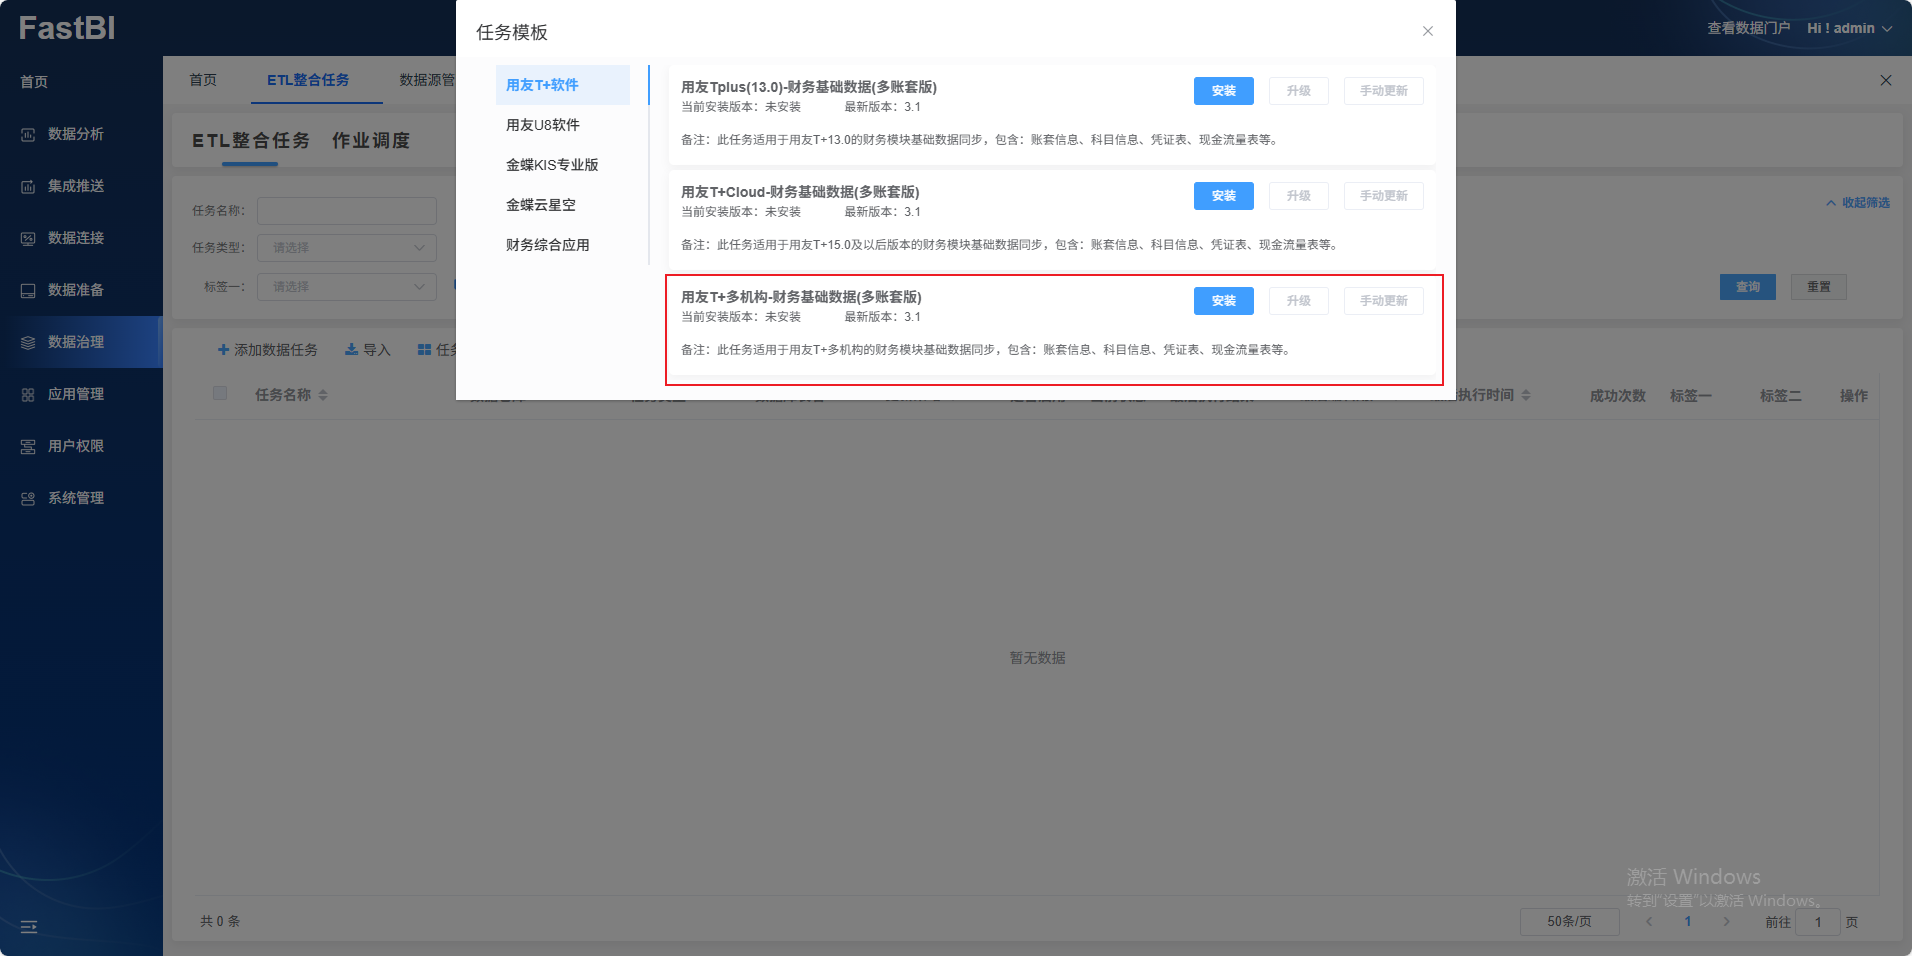Close the 任务模板 dialog

tap(1427, 31)
